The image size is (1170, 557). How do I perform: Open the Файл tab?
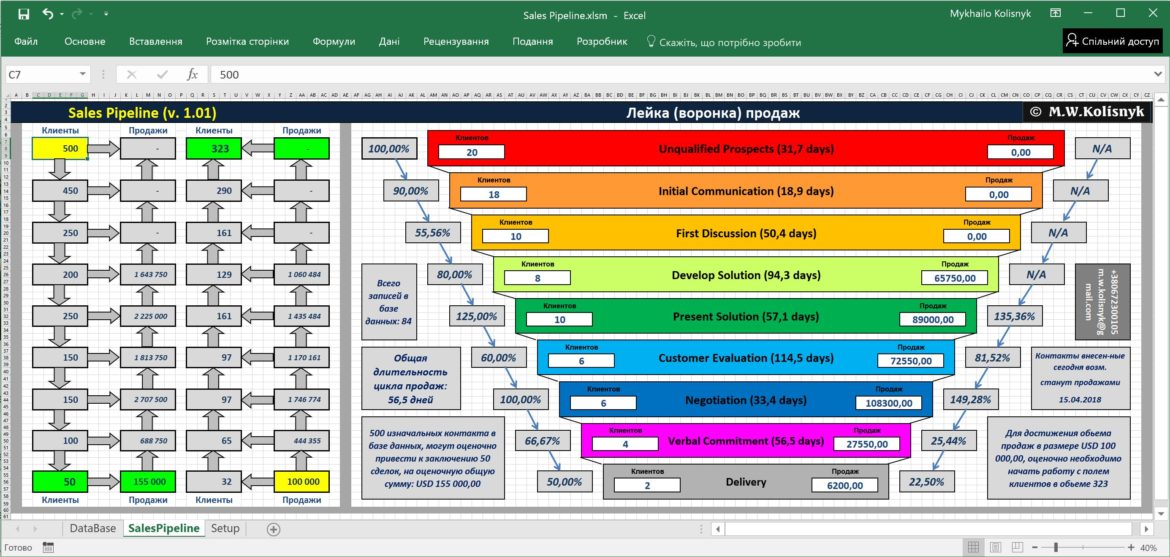(26, 42)
